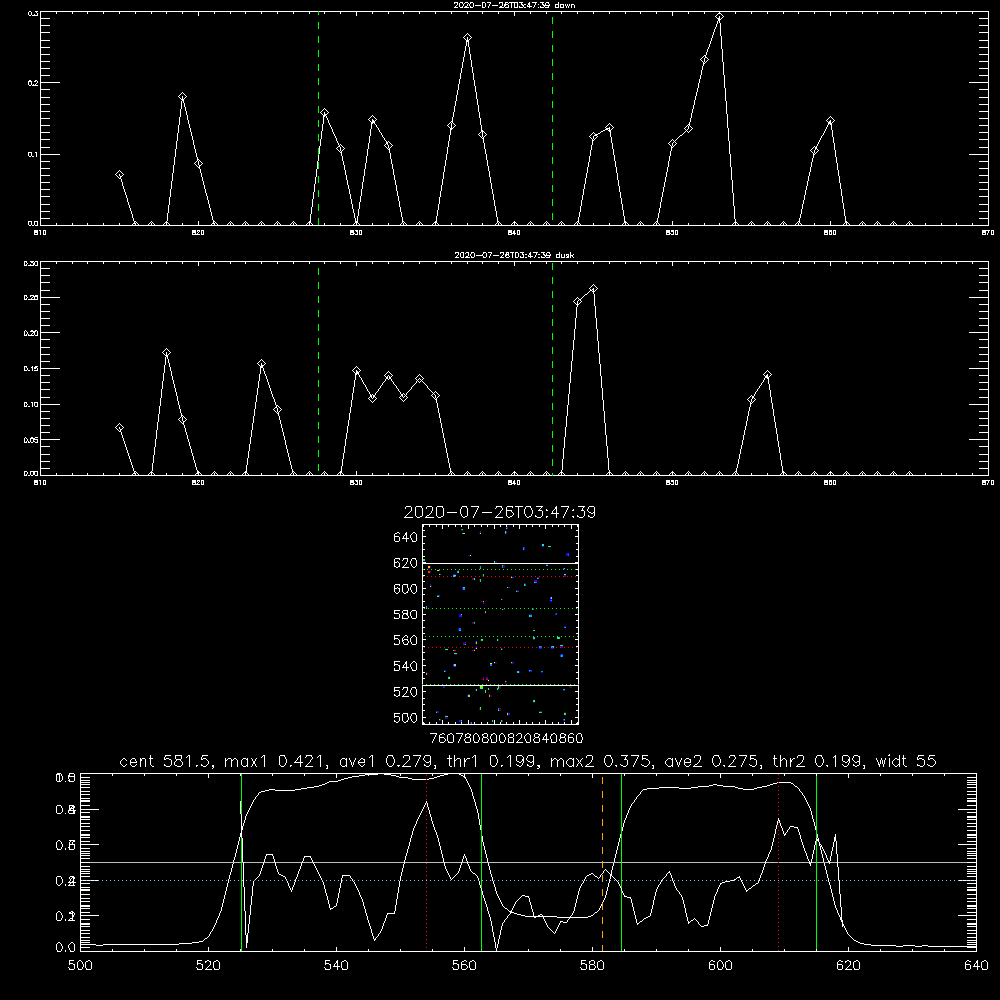
Task: Click the lower solid white line in scatter image
Action: point(500,686)
